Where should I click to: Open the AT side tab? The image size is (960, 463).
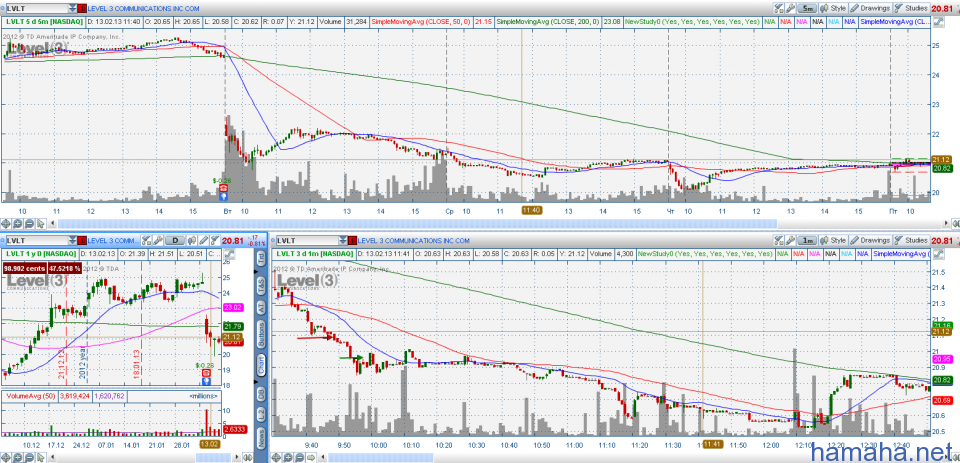(261, 307)
